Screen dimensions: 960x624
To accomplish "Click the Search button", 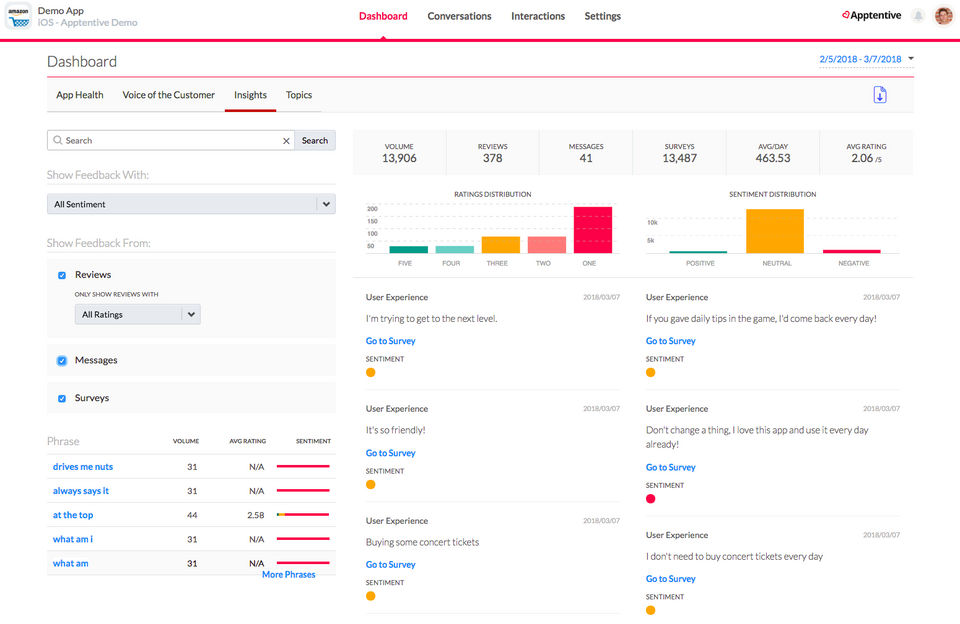I will point(315,141).
